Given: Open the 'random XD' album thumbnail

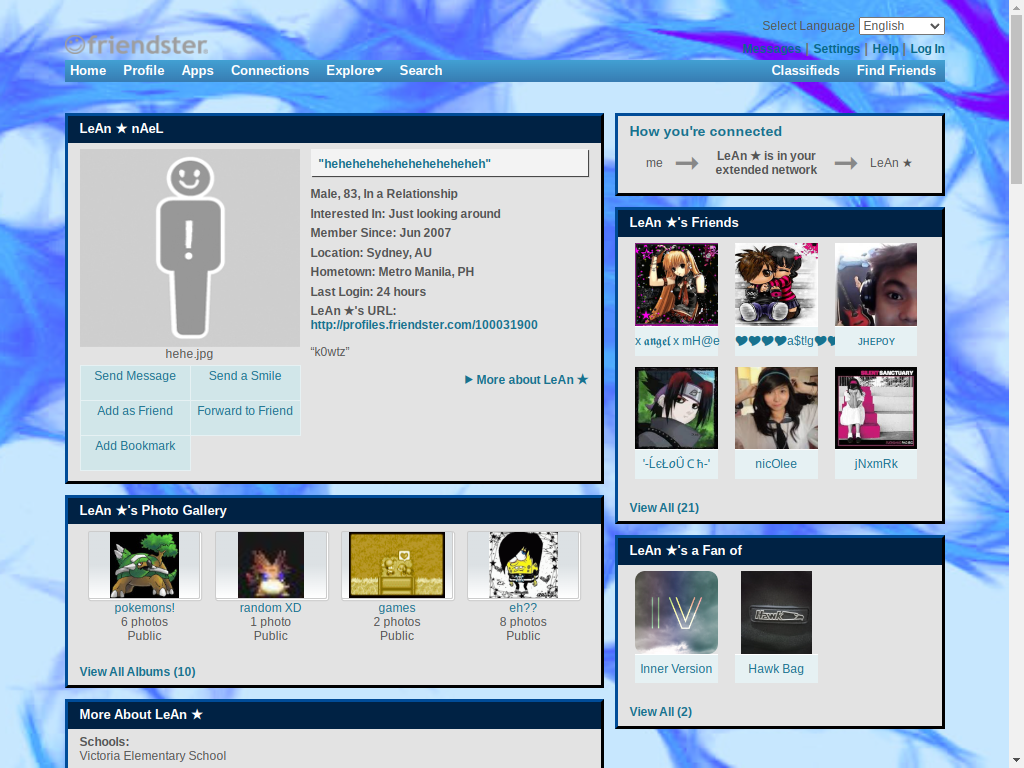Looking at the screenshot, I should click(270, 564).
